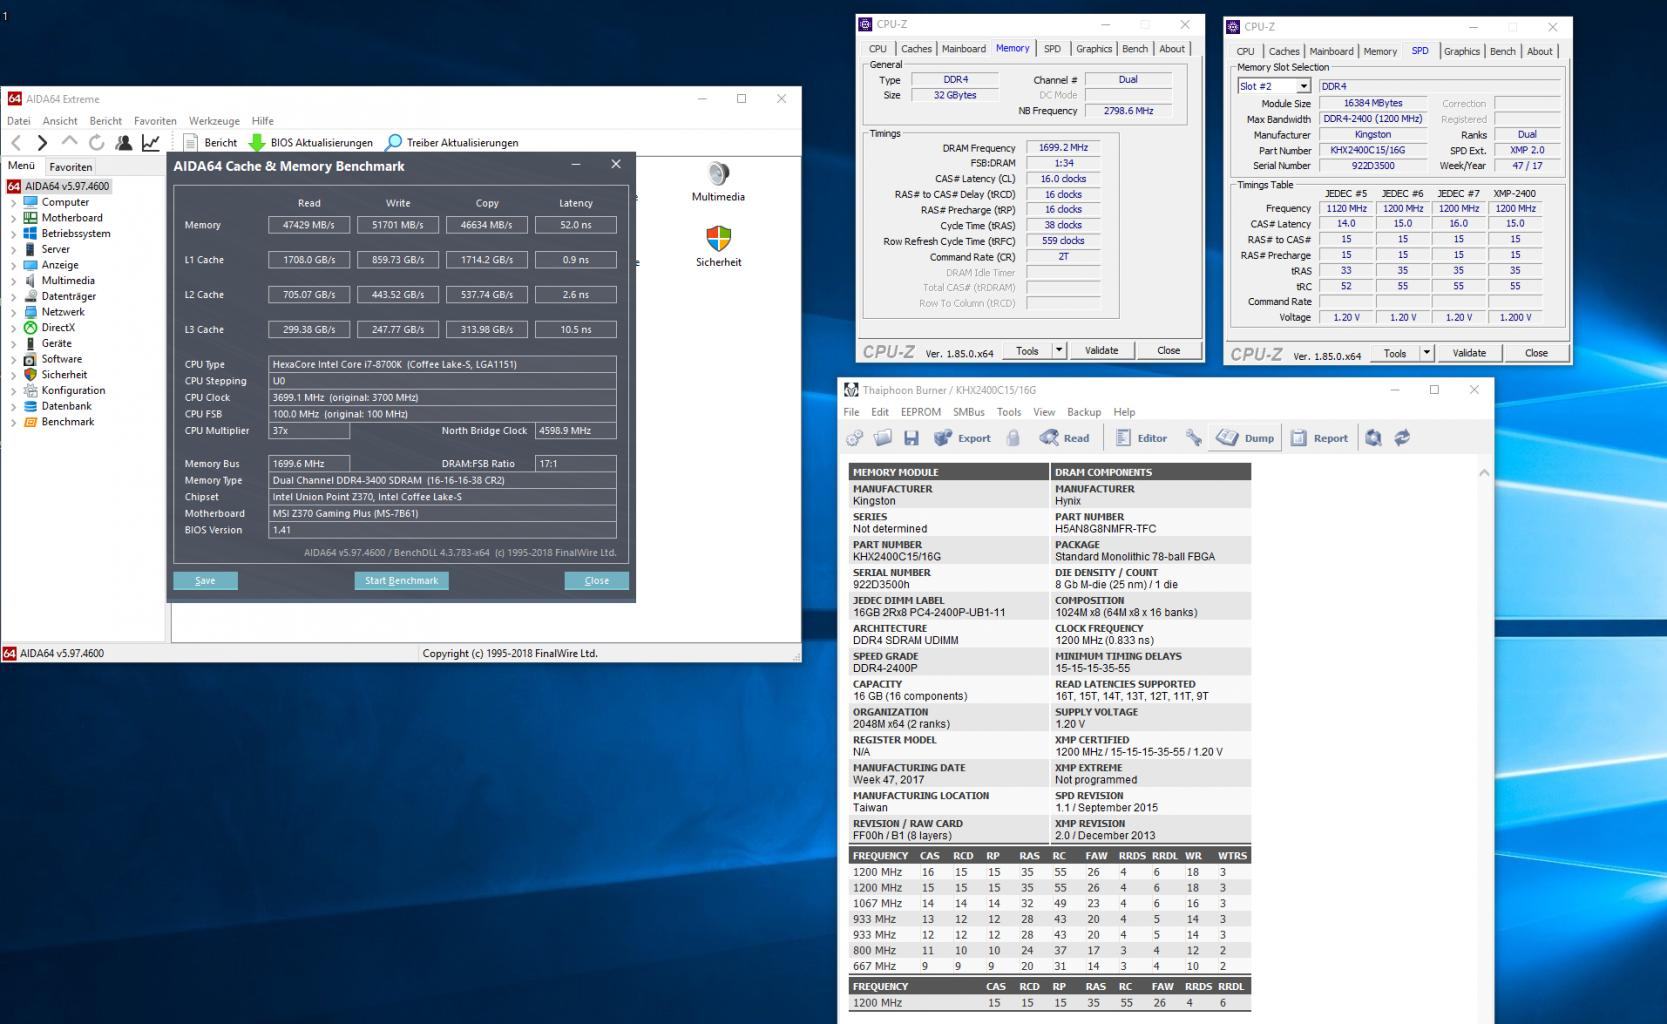Click the DRAM Frequency field 1699.2 MHz
The image size is (1667, 1024).
(x=1063, y=148)
